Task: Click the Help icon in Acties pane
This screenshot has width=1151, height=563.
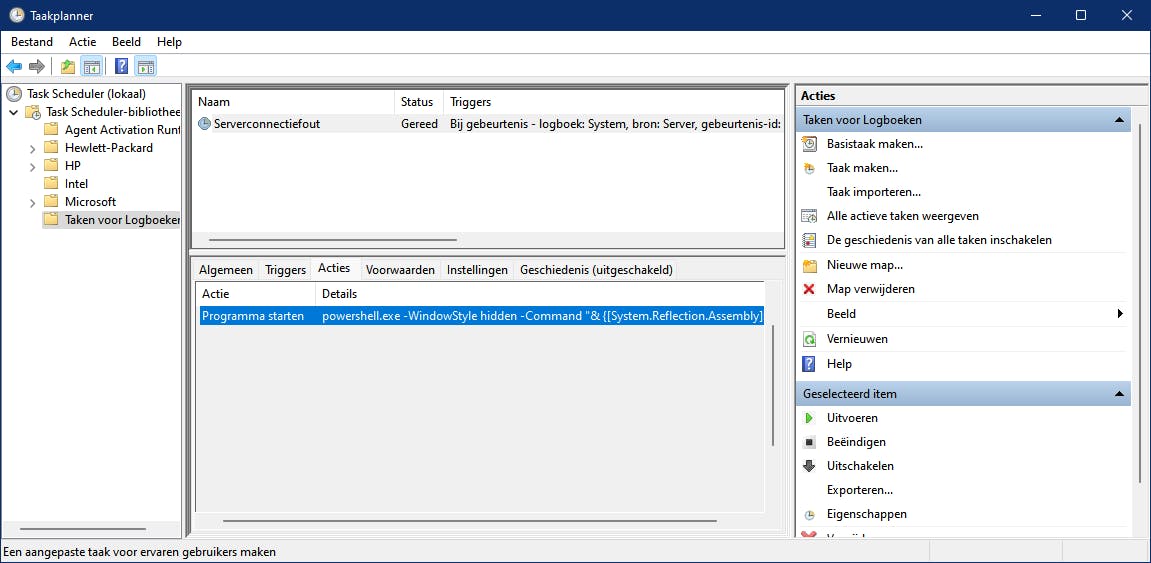Action: coord(809,363)
